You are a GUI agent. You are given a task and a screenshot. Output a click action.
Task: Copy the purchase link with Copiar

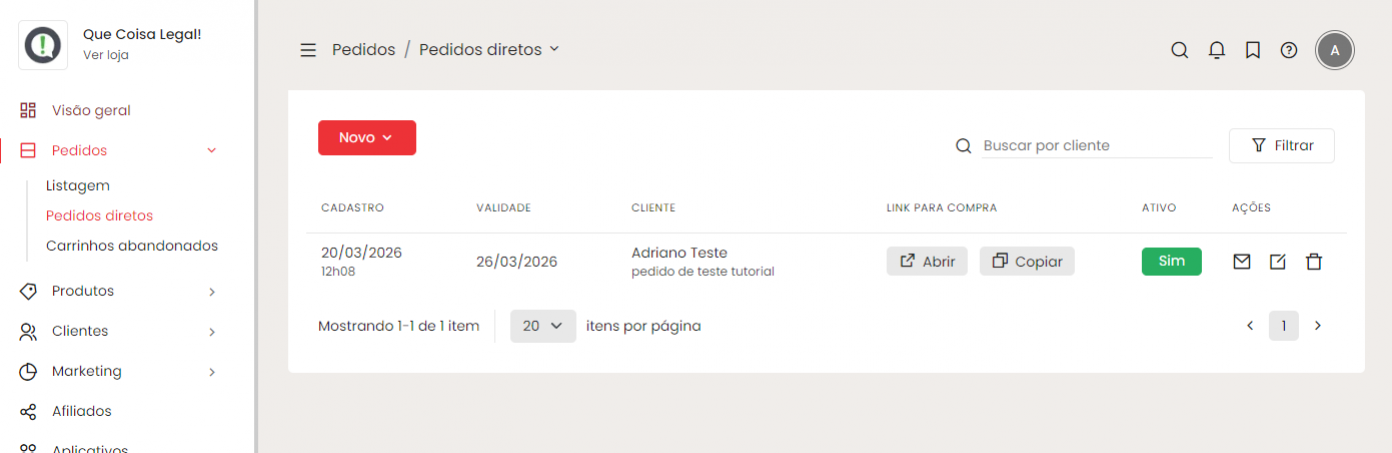coord(1027,261)
